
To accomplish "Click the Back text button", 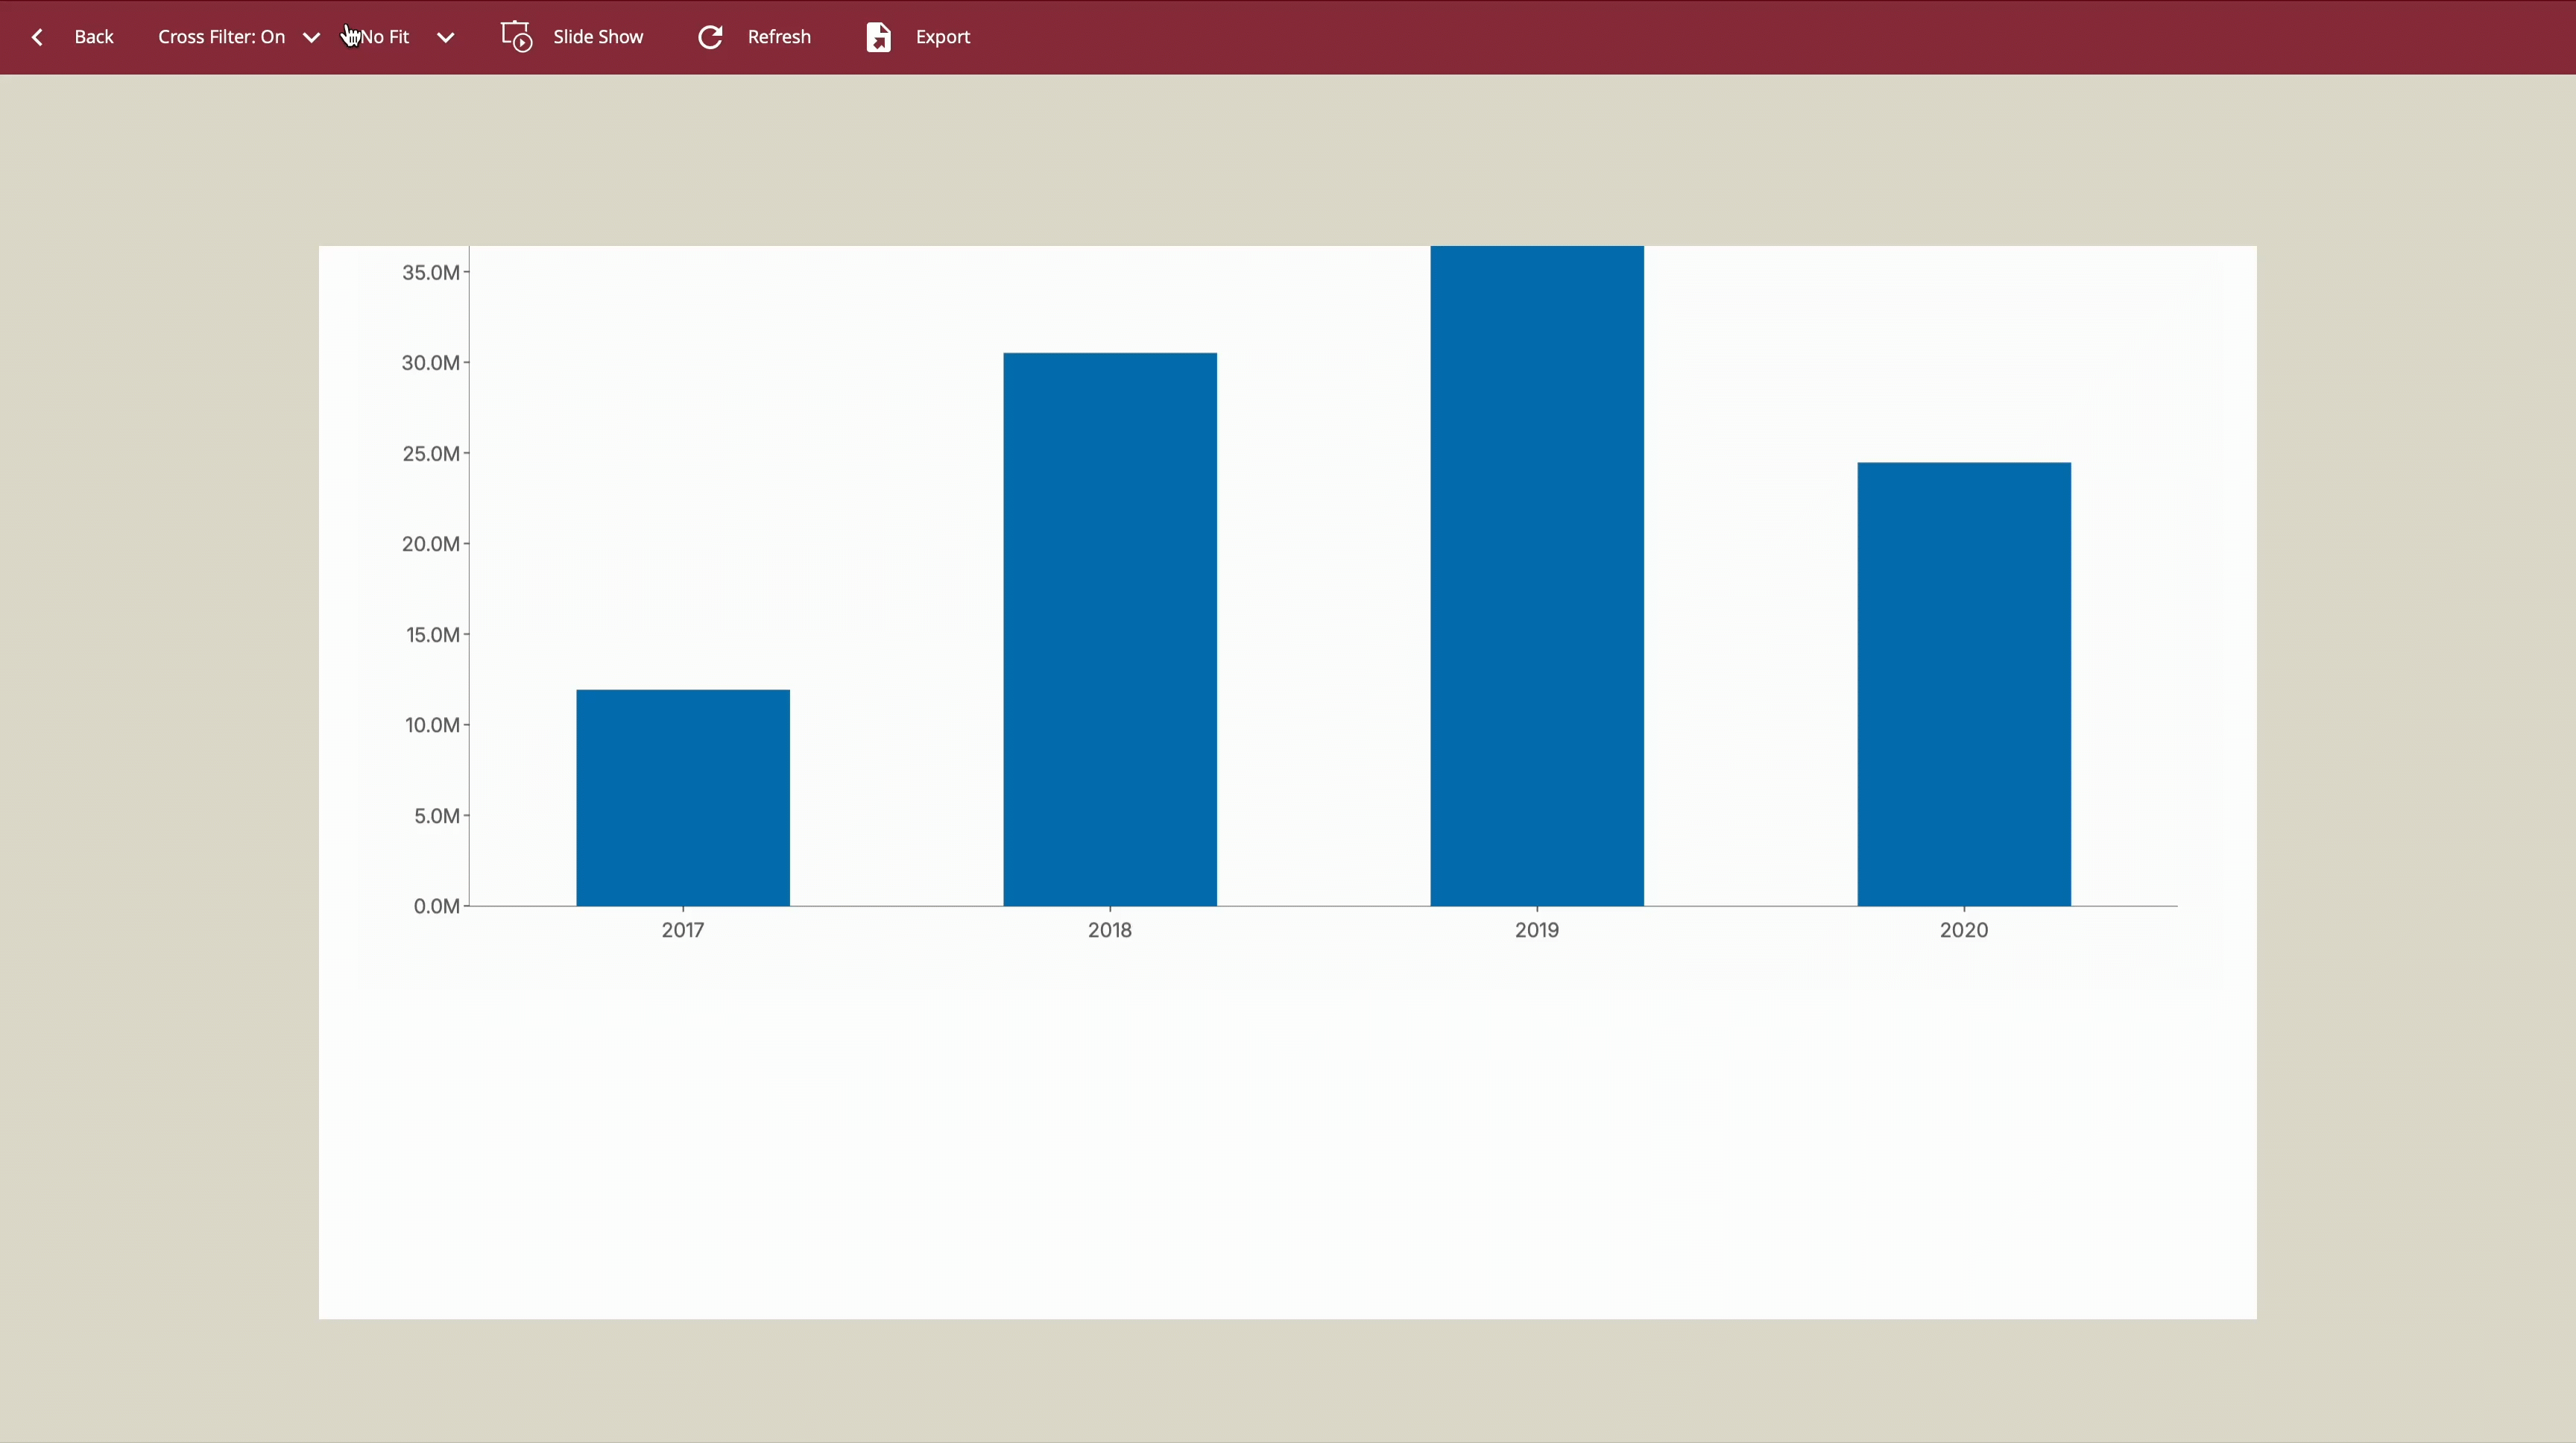I will [94, 37].
